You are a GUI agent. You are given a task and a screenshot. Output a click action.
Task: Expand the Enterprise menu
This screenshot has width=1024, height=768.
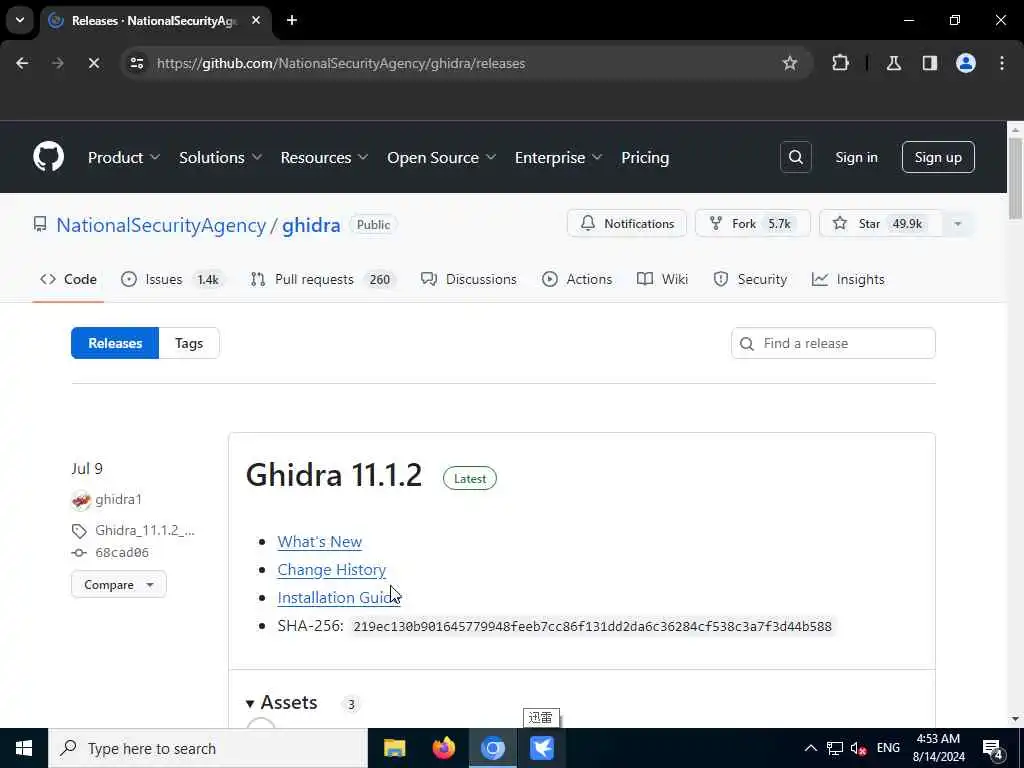(558, 157)
